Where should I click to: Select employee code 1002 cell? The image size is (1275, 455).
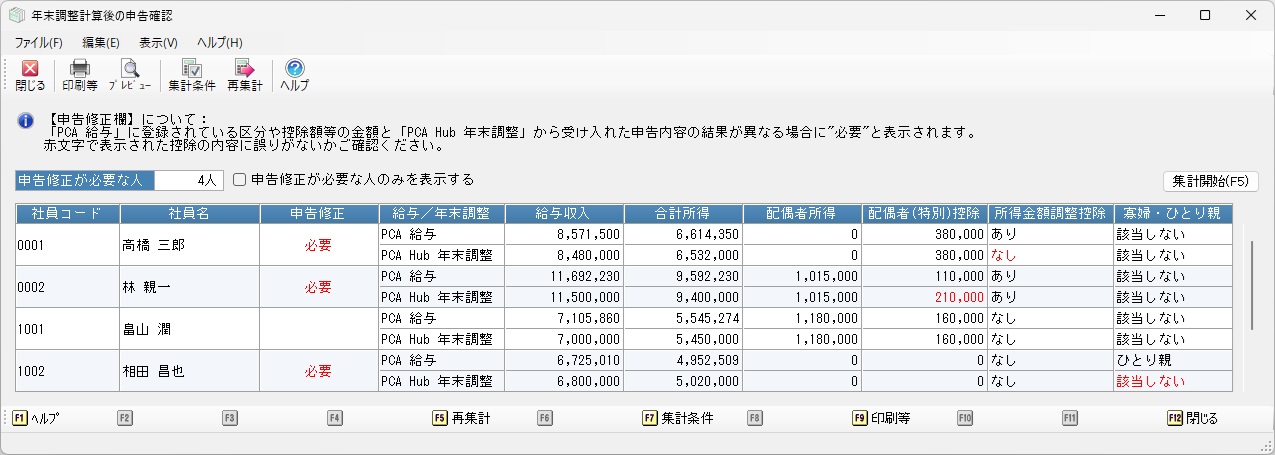pyautogui.click(x=67, y=371)
